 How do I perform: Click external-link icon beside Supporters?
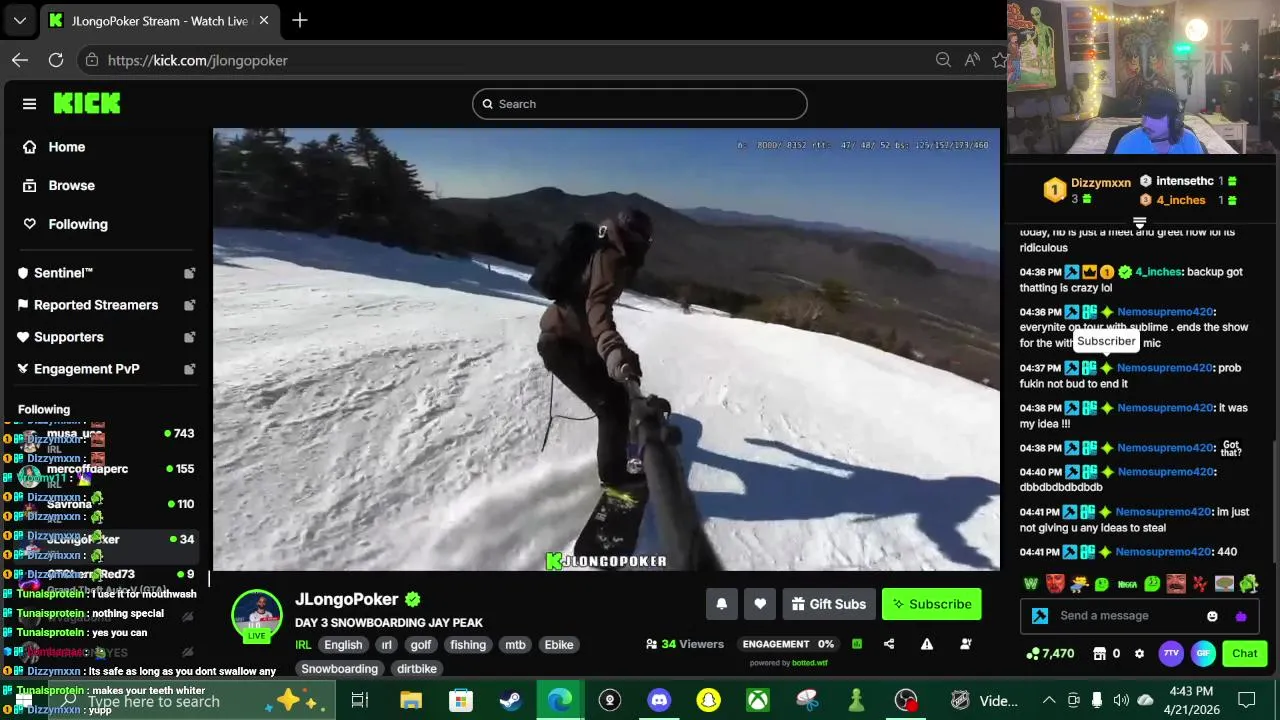[189, 337]
